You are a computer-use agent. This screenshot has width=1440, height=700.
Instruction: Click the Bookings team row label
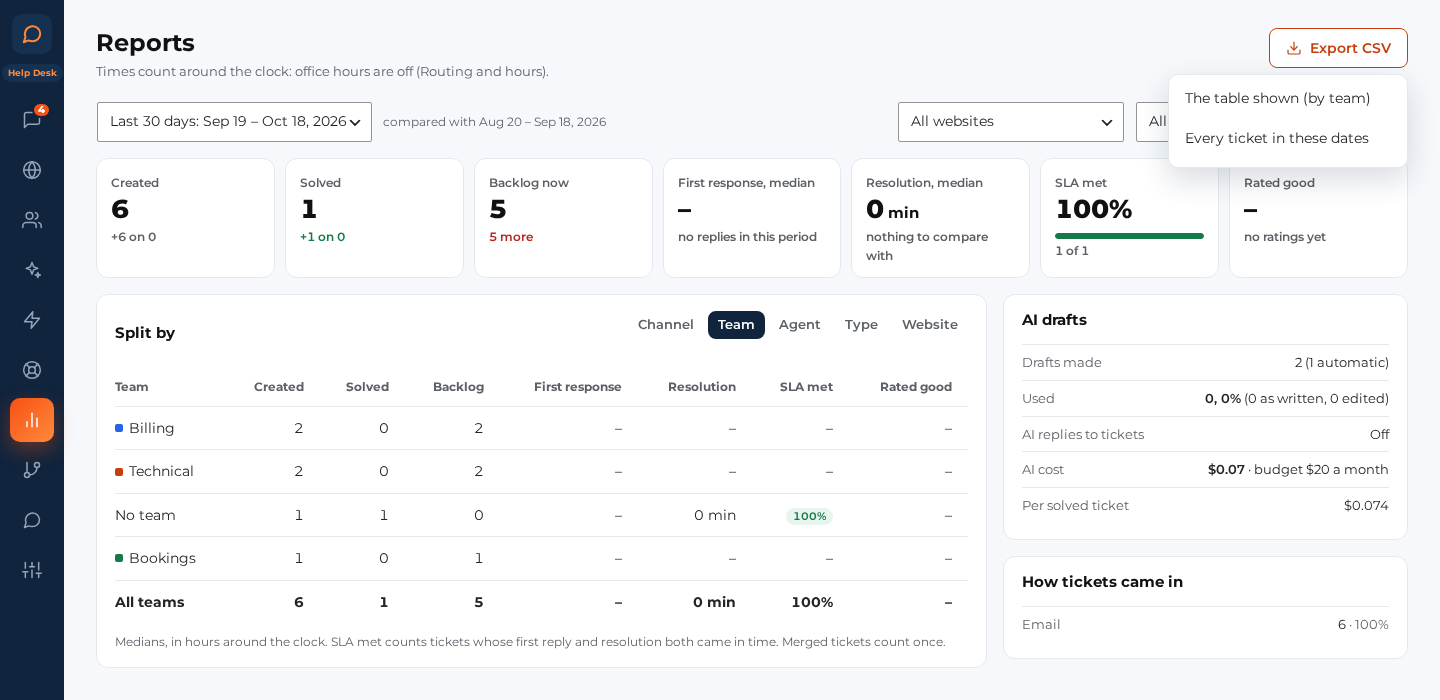(x=162, y=558)
